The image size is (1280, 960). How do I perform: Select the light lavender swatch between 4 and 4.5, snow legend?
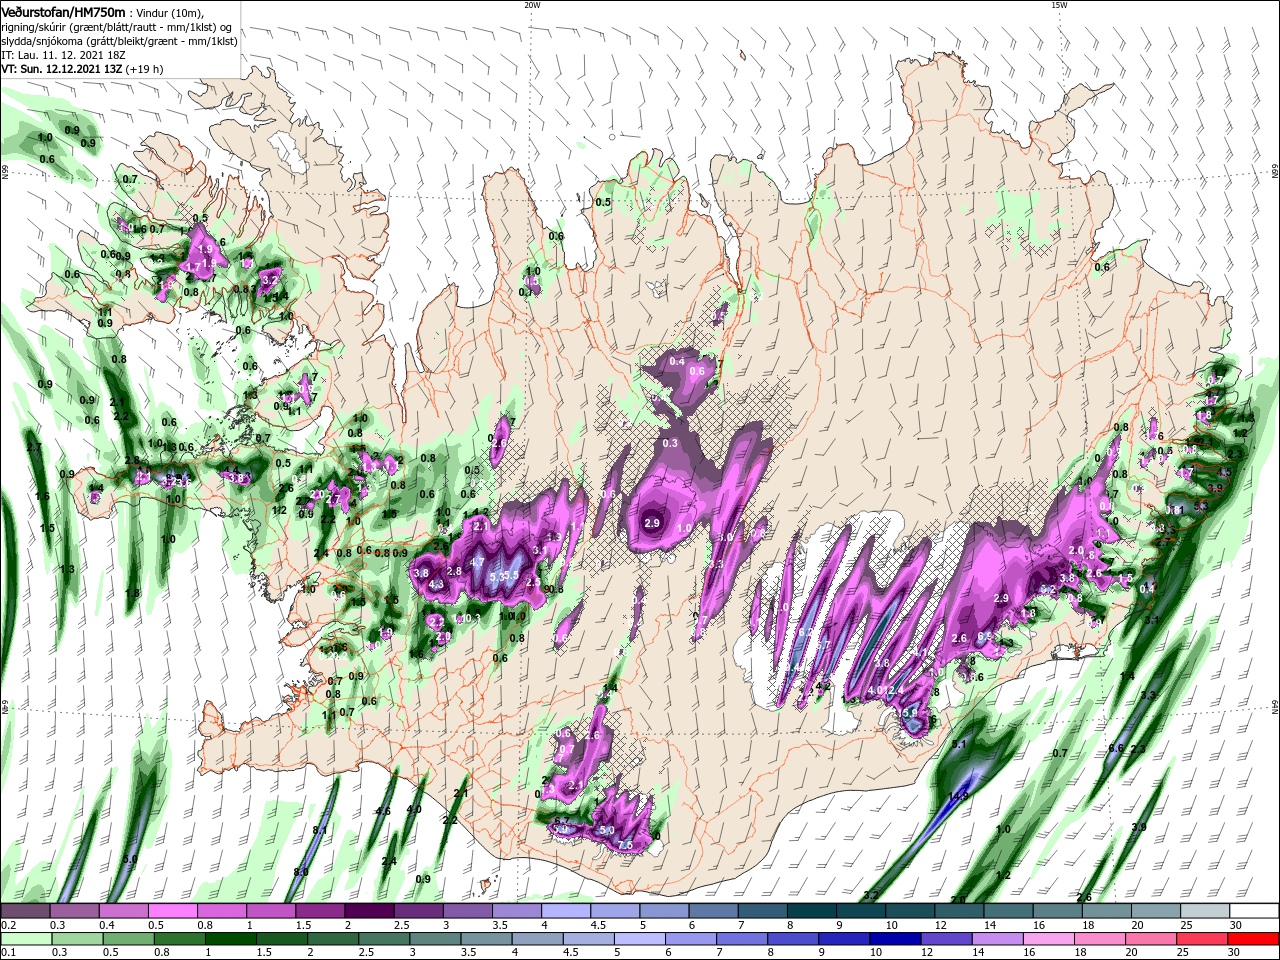[566, 911]
